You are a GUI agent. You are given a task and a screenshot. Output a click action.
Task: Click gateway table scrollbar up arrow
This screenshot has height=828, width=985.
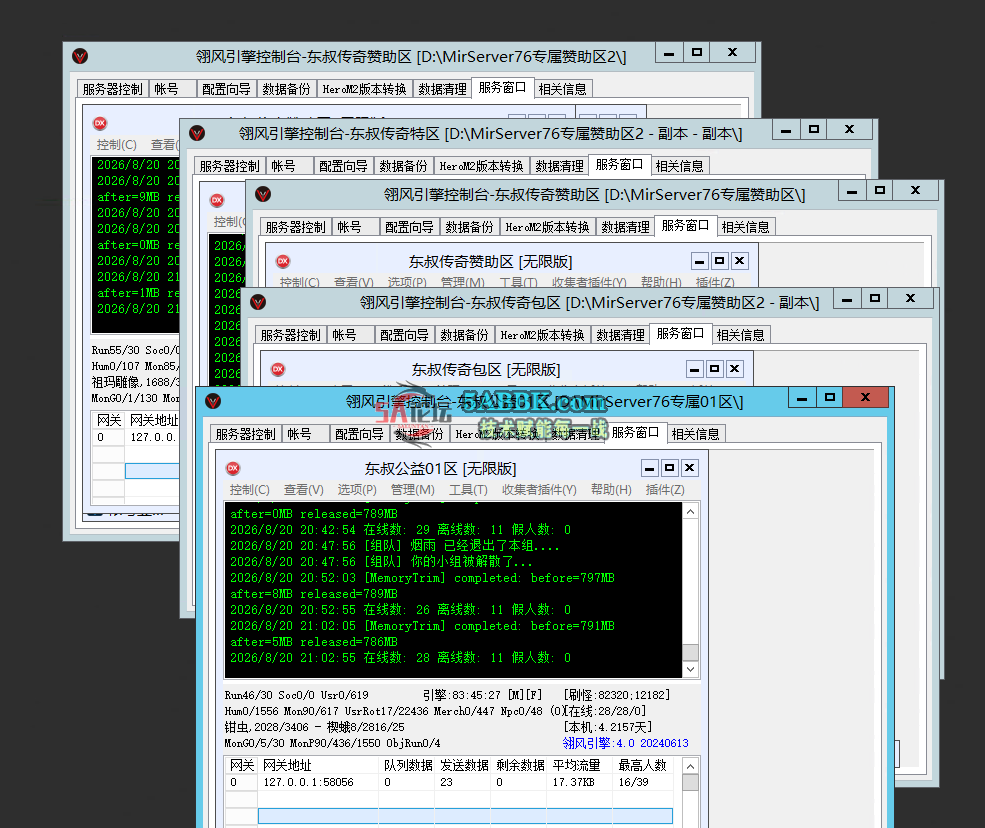(690, 766)
